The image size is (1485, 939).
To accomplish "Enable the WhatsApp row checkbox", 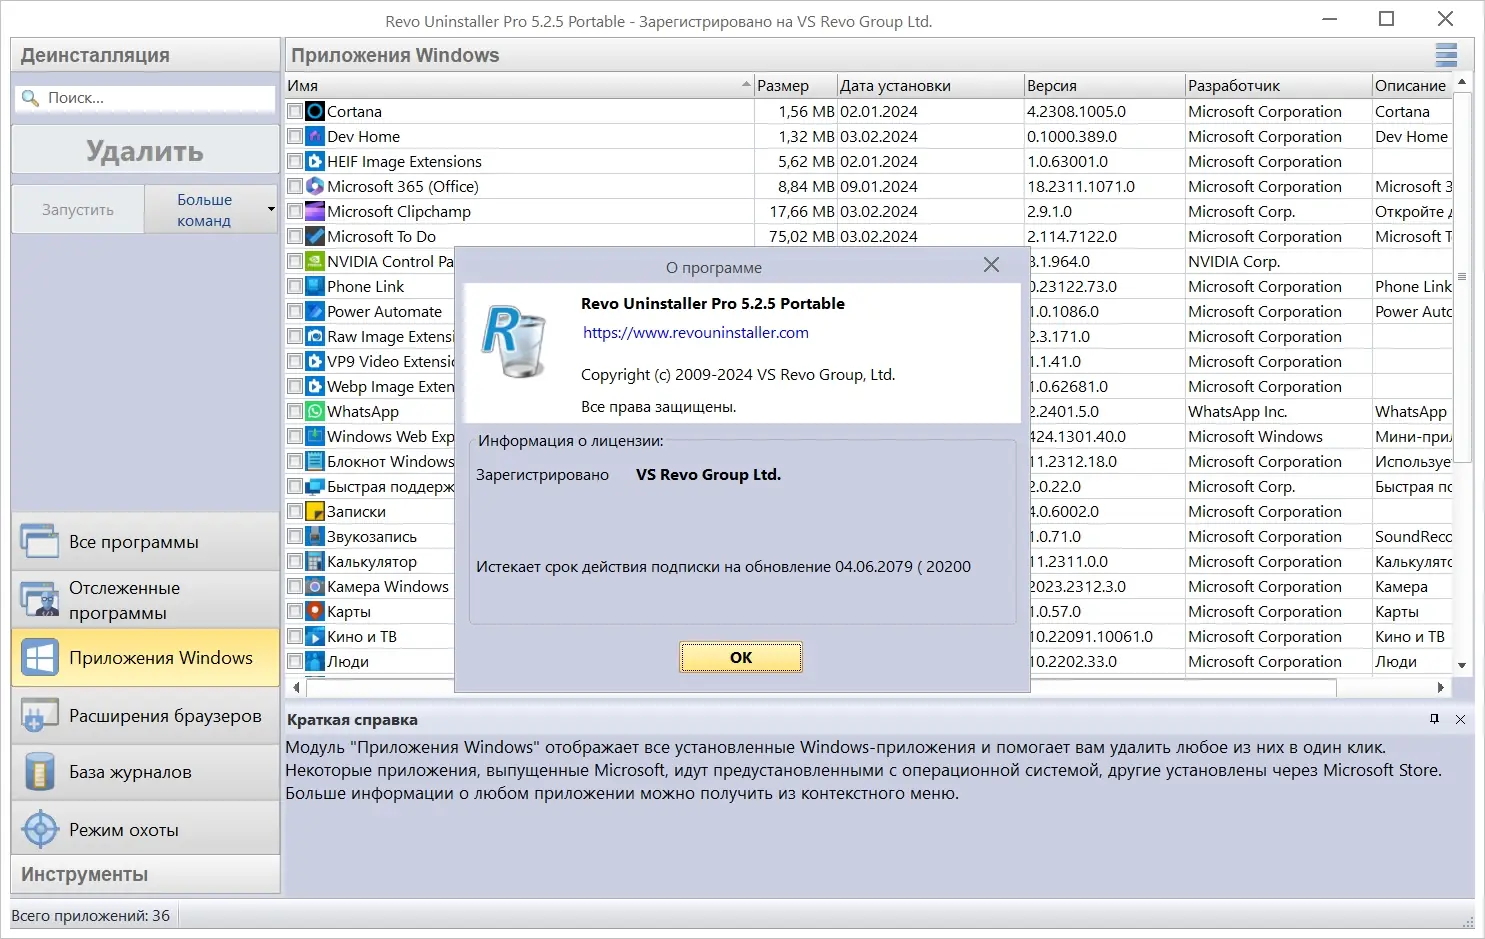I will [295, 411].
